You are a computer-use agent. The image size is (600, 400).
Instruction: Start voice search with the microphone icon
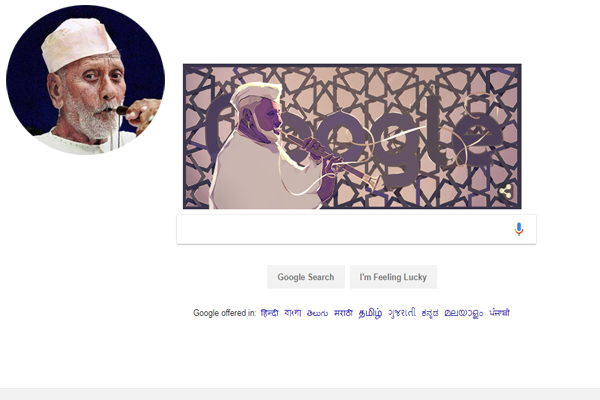[x=519, y=229]
